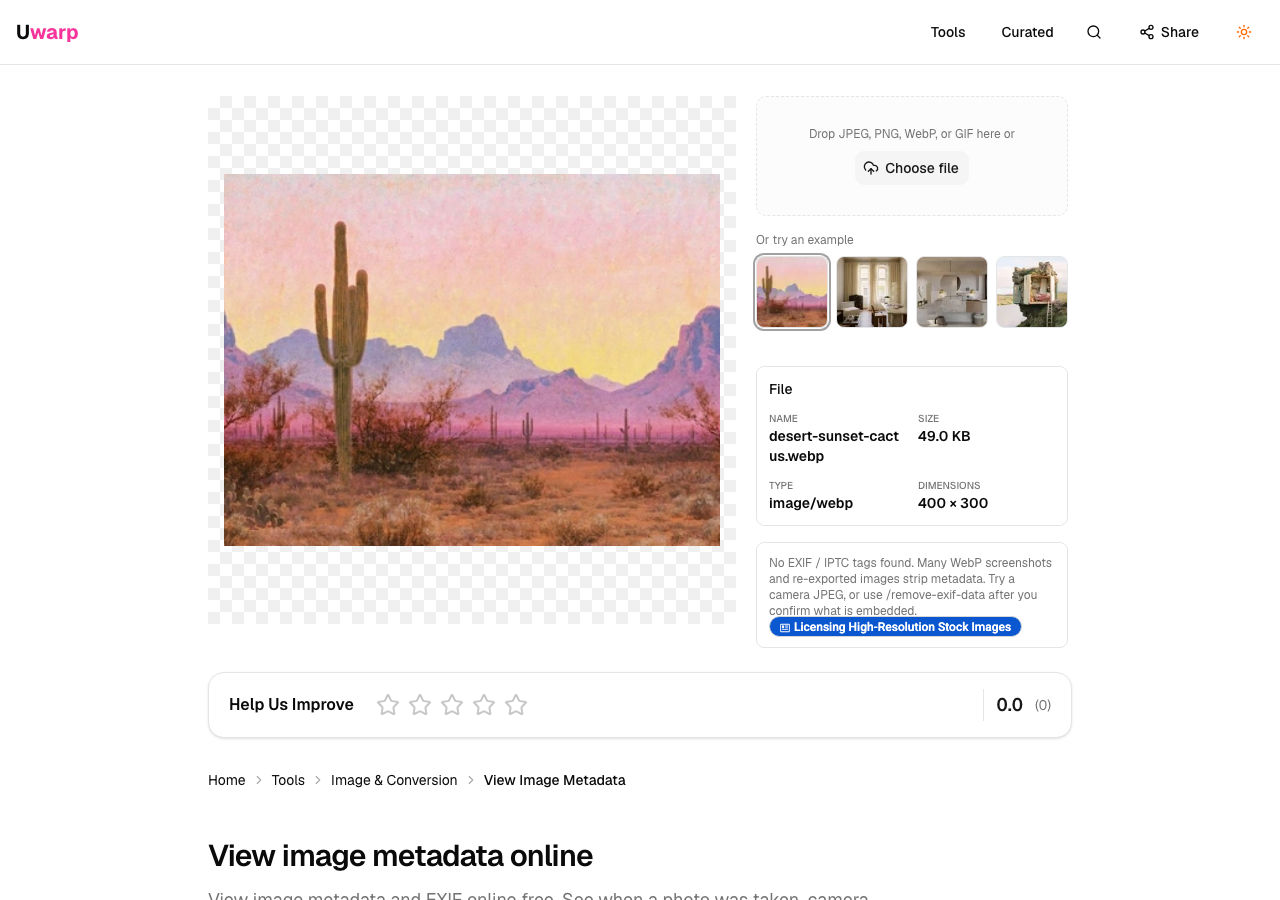The image size is (1280, 900).
Task: Click the size value 49.0 KB
Action: pos(944,436)
